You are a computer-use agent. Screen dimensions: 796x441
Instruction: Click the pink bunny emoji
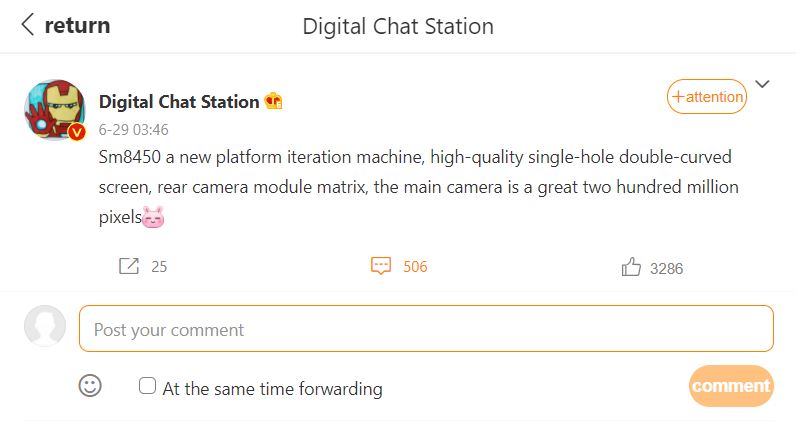click(x=153, y=215)
